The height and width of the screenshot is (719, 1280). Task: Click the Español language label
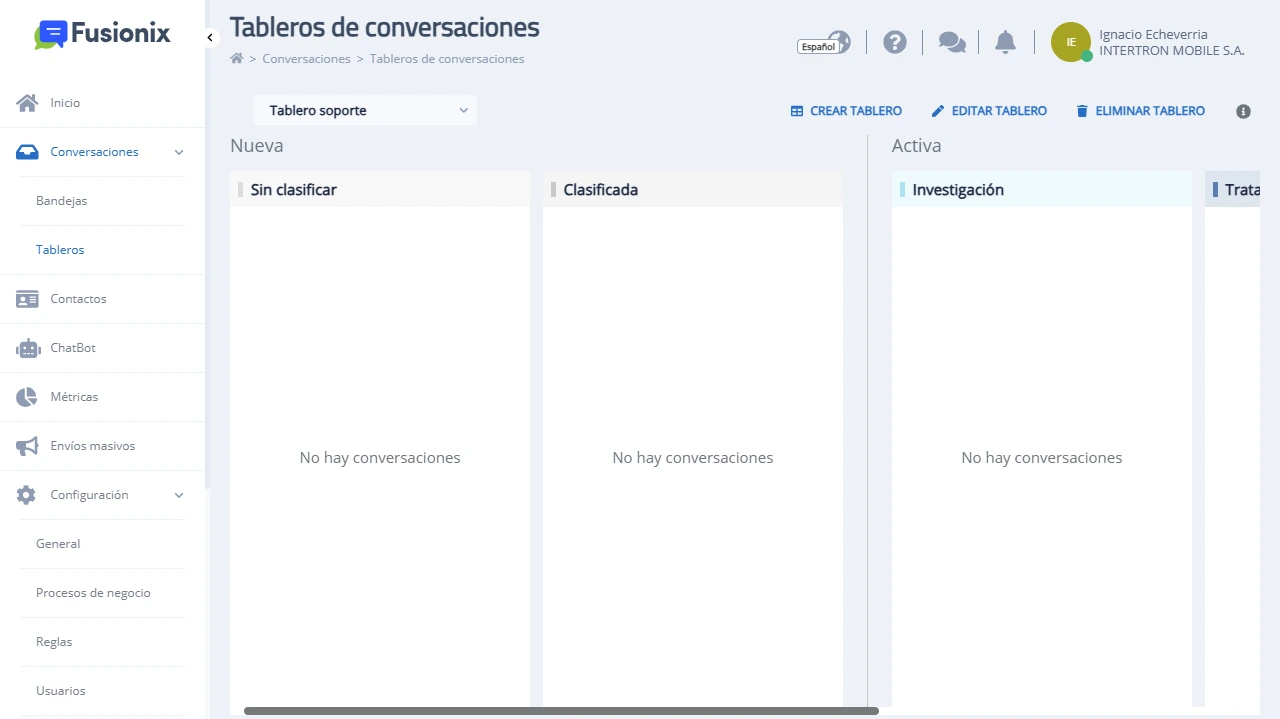tap(818, 47)
